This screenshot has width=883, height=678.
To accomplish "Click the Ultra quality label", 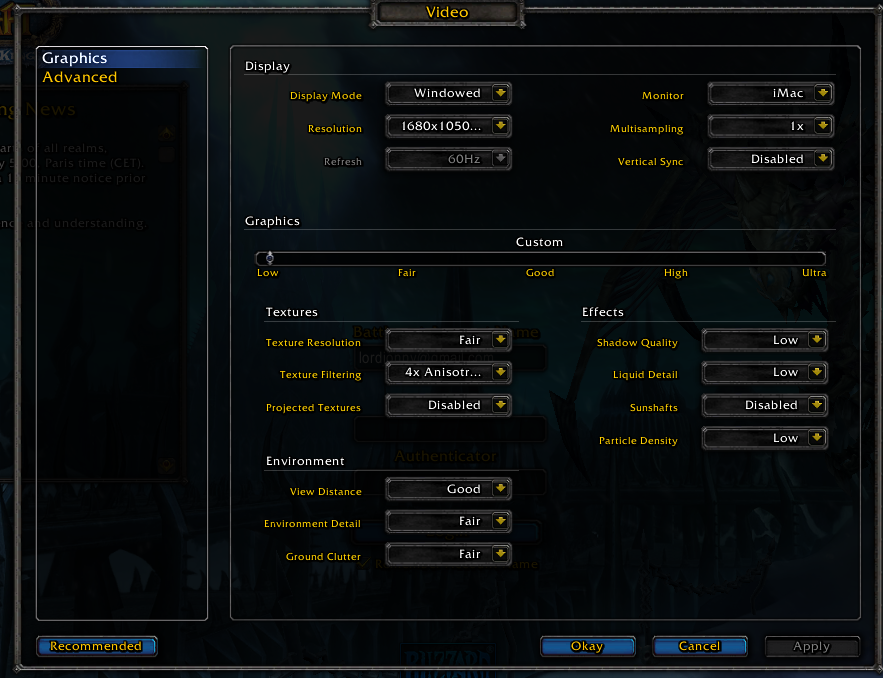I will pos(814,273).
